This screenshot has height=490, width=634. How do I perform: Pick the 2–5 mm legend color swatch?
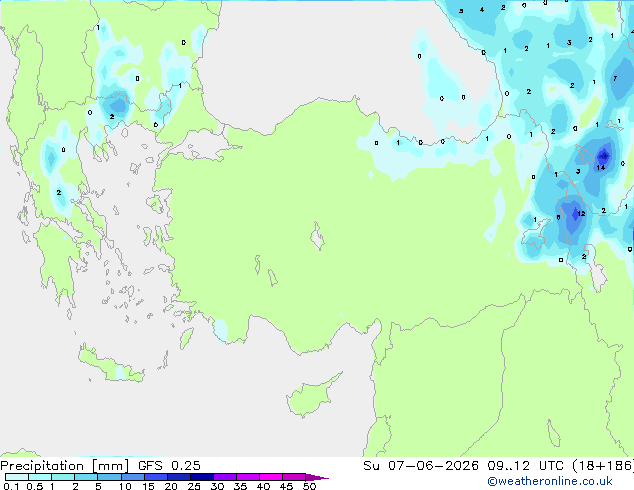point(86,477)
